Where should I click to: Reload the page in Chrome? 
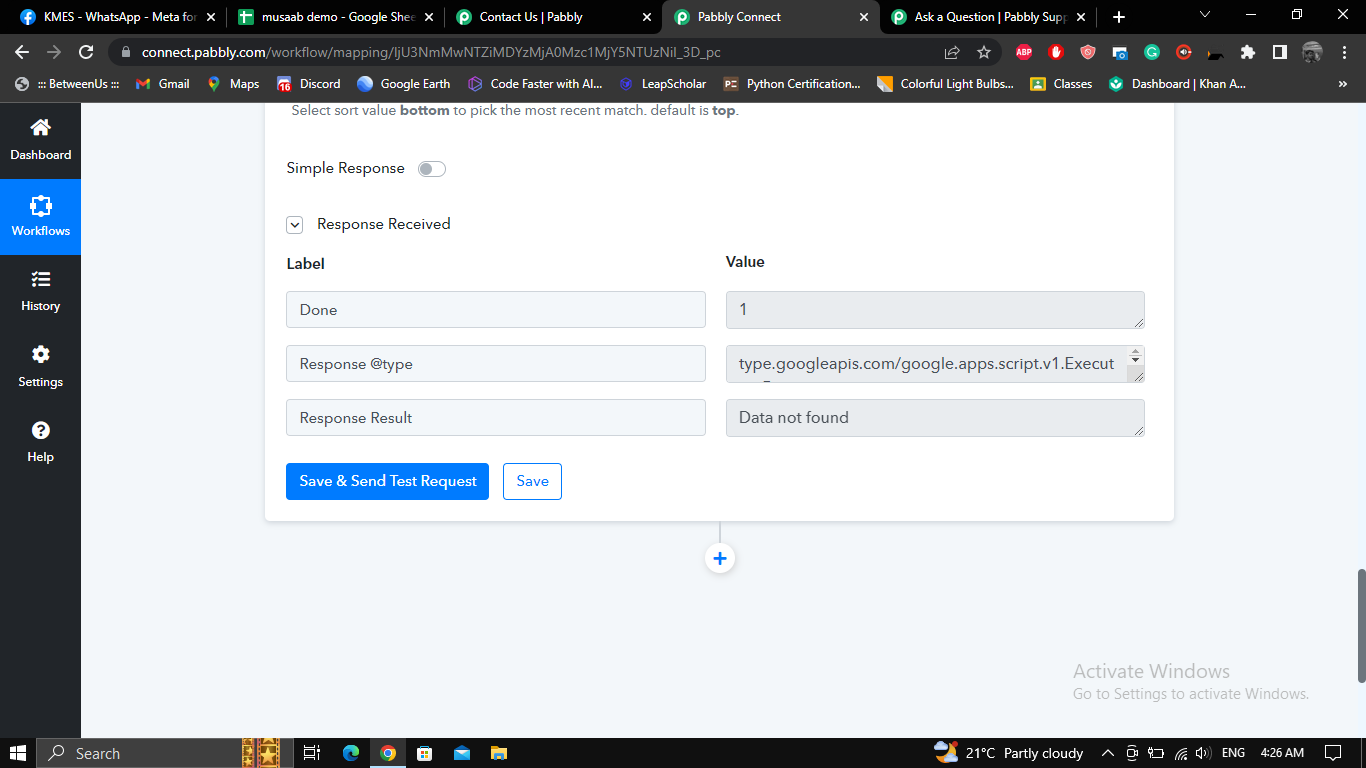click(86, 52)
